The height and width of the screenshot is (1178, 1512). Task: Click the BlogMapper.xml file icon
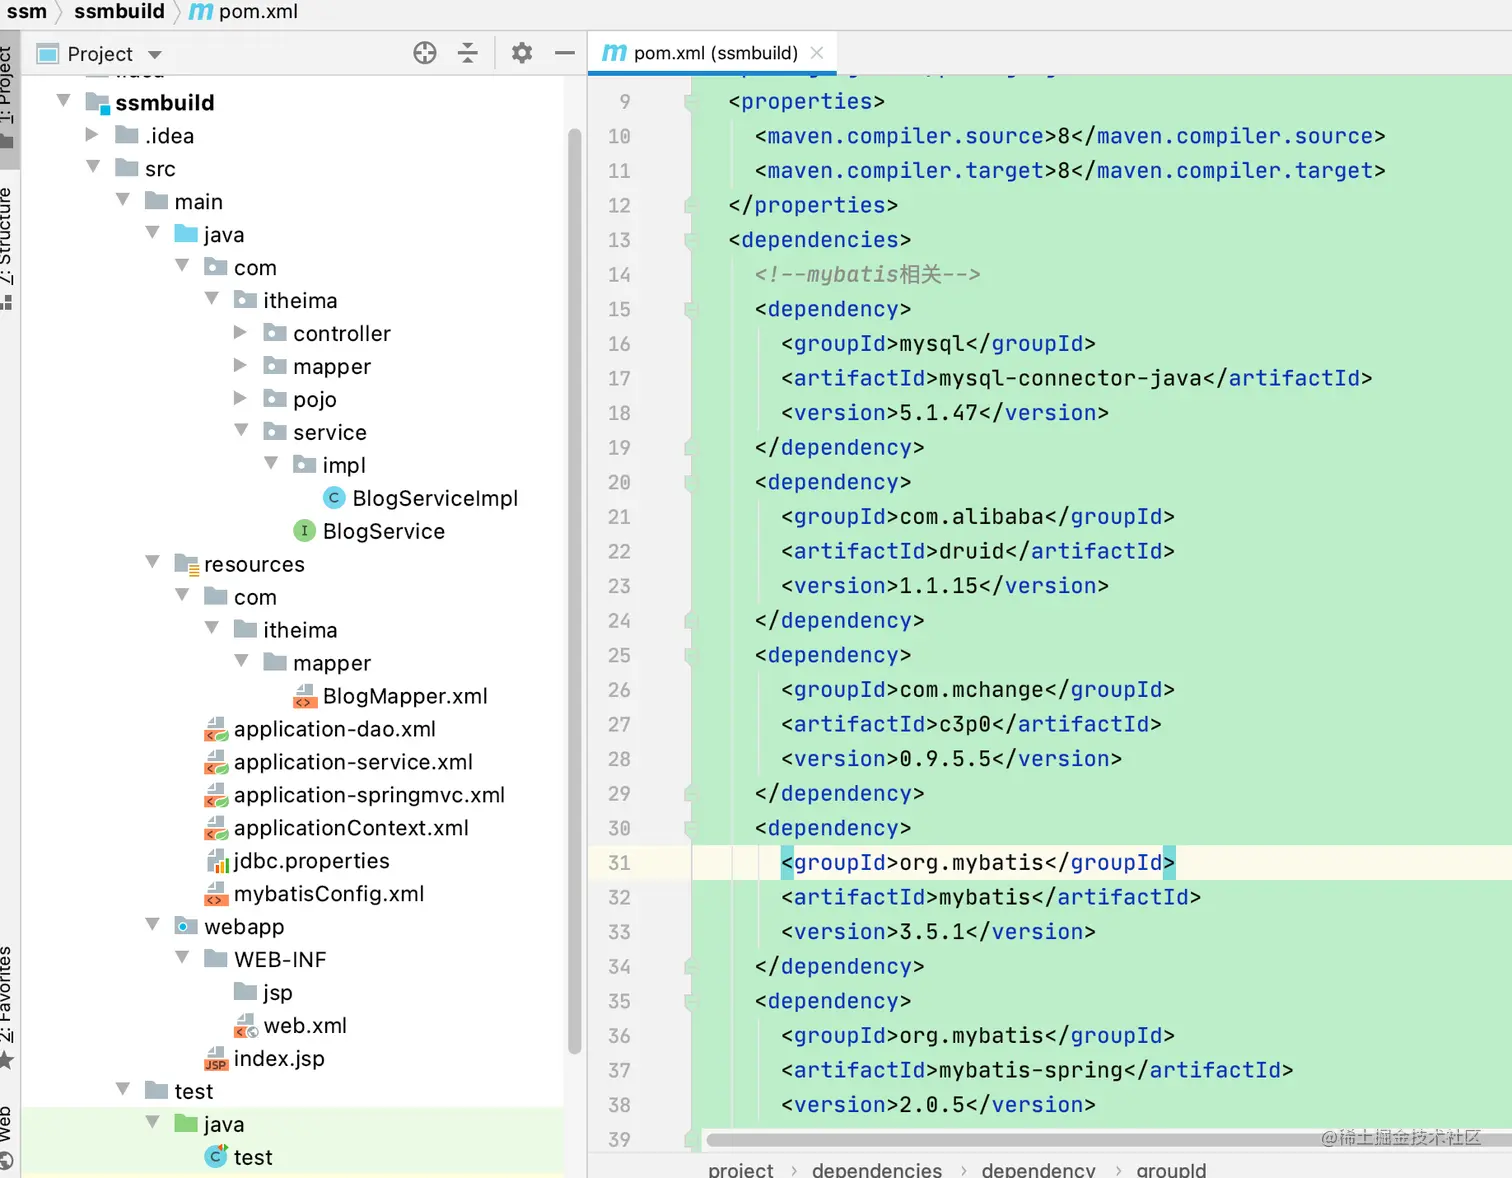click(305, 696)
